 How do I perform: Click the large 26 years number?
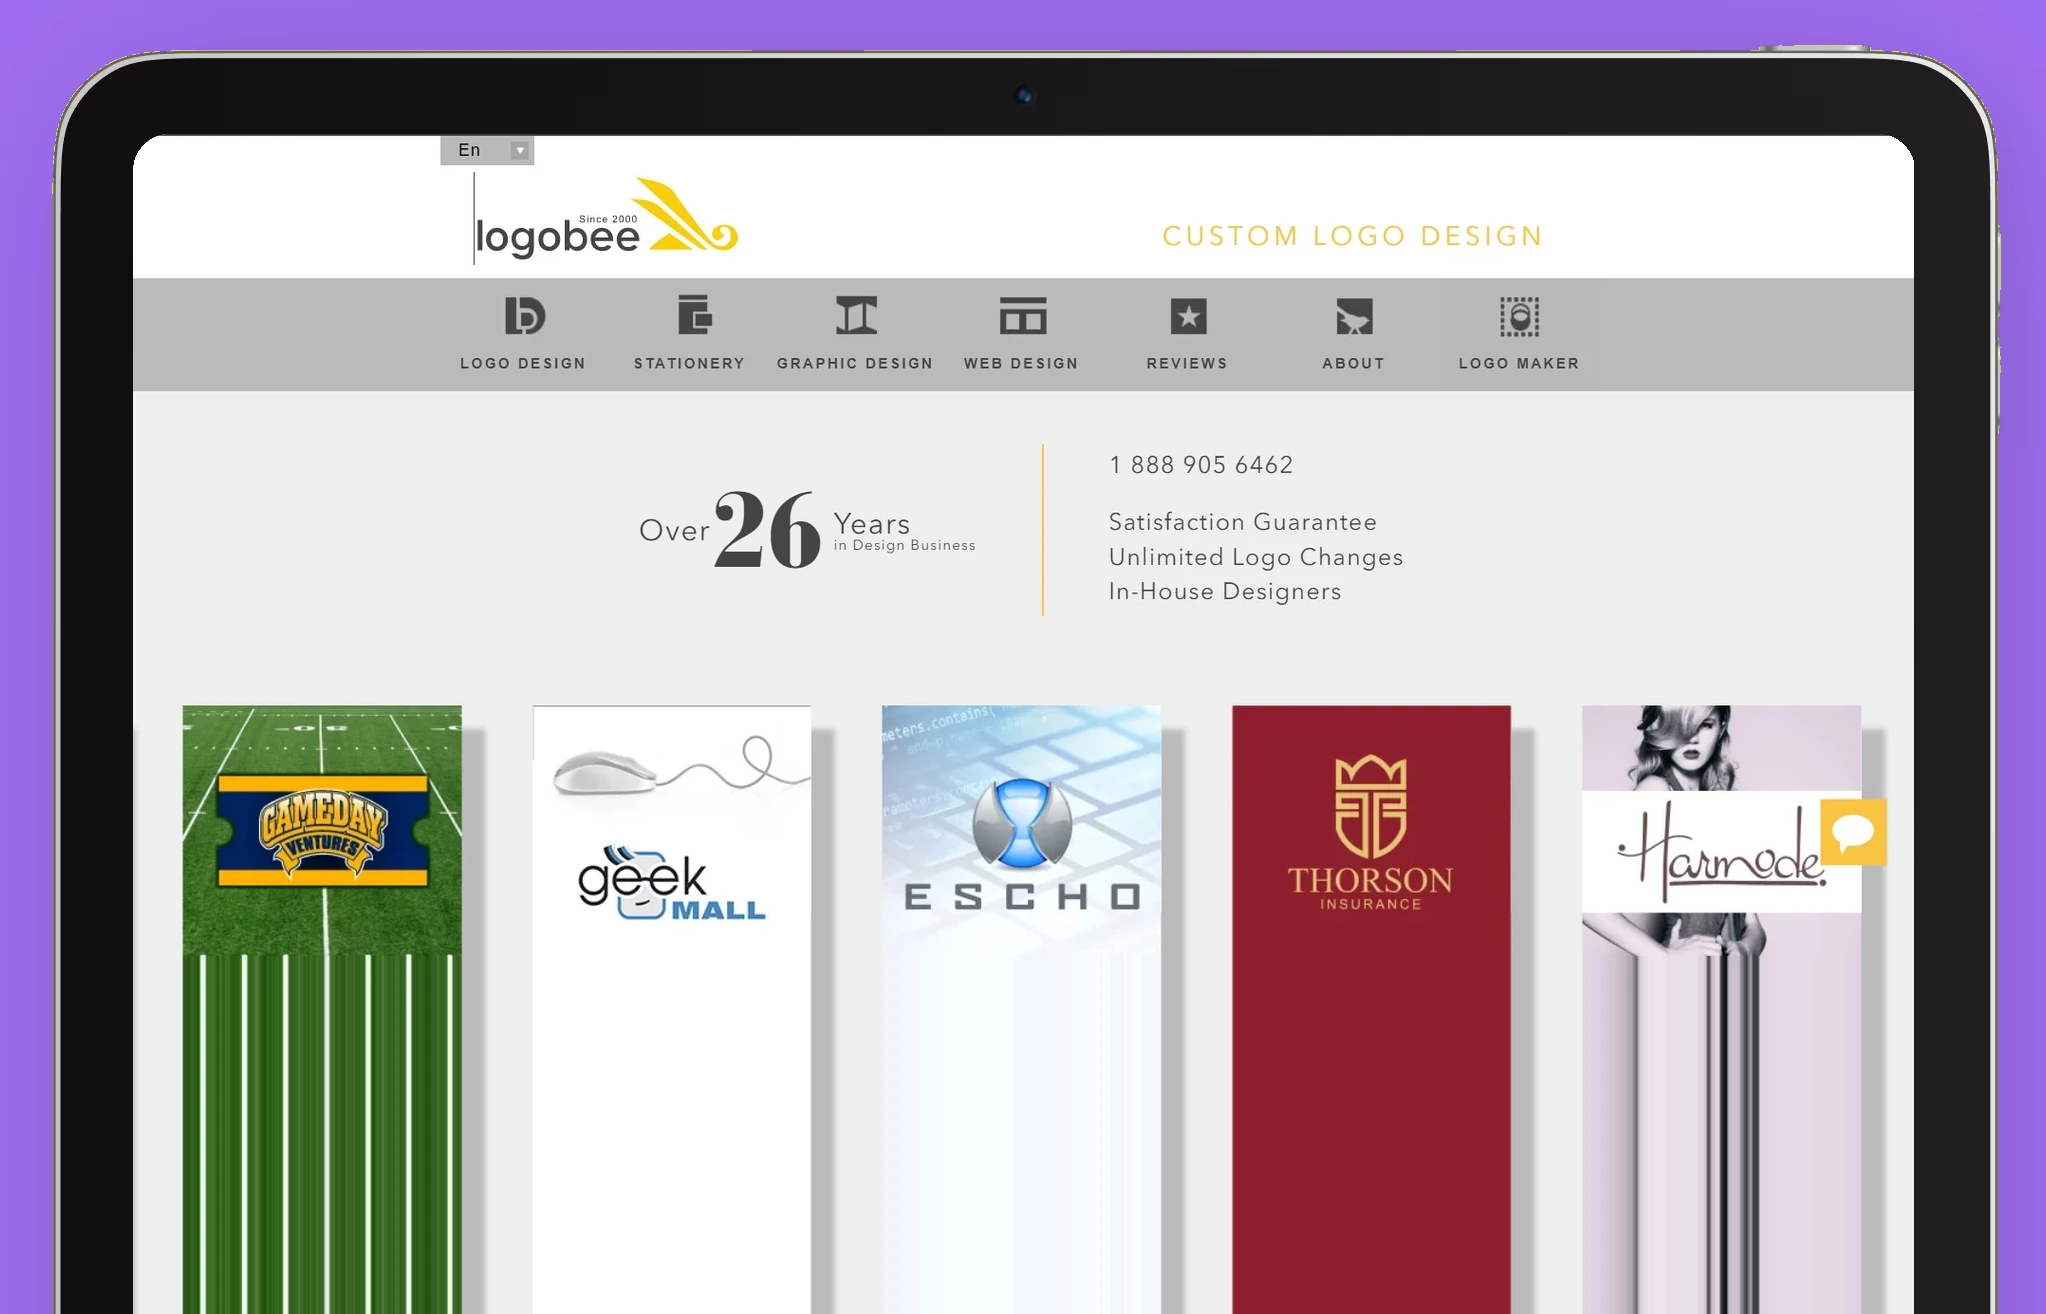point(768,530)
